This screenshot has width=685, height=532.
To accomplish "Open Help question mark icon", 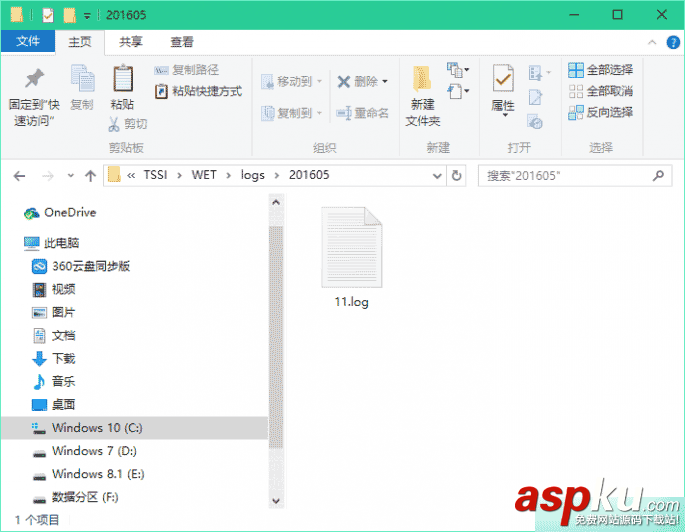I will [x=673, y=42].
